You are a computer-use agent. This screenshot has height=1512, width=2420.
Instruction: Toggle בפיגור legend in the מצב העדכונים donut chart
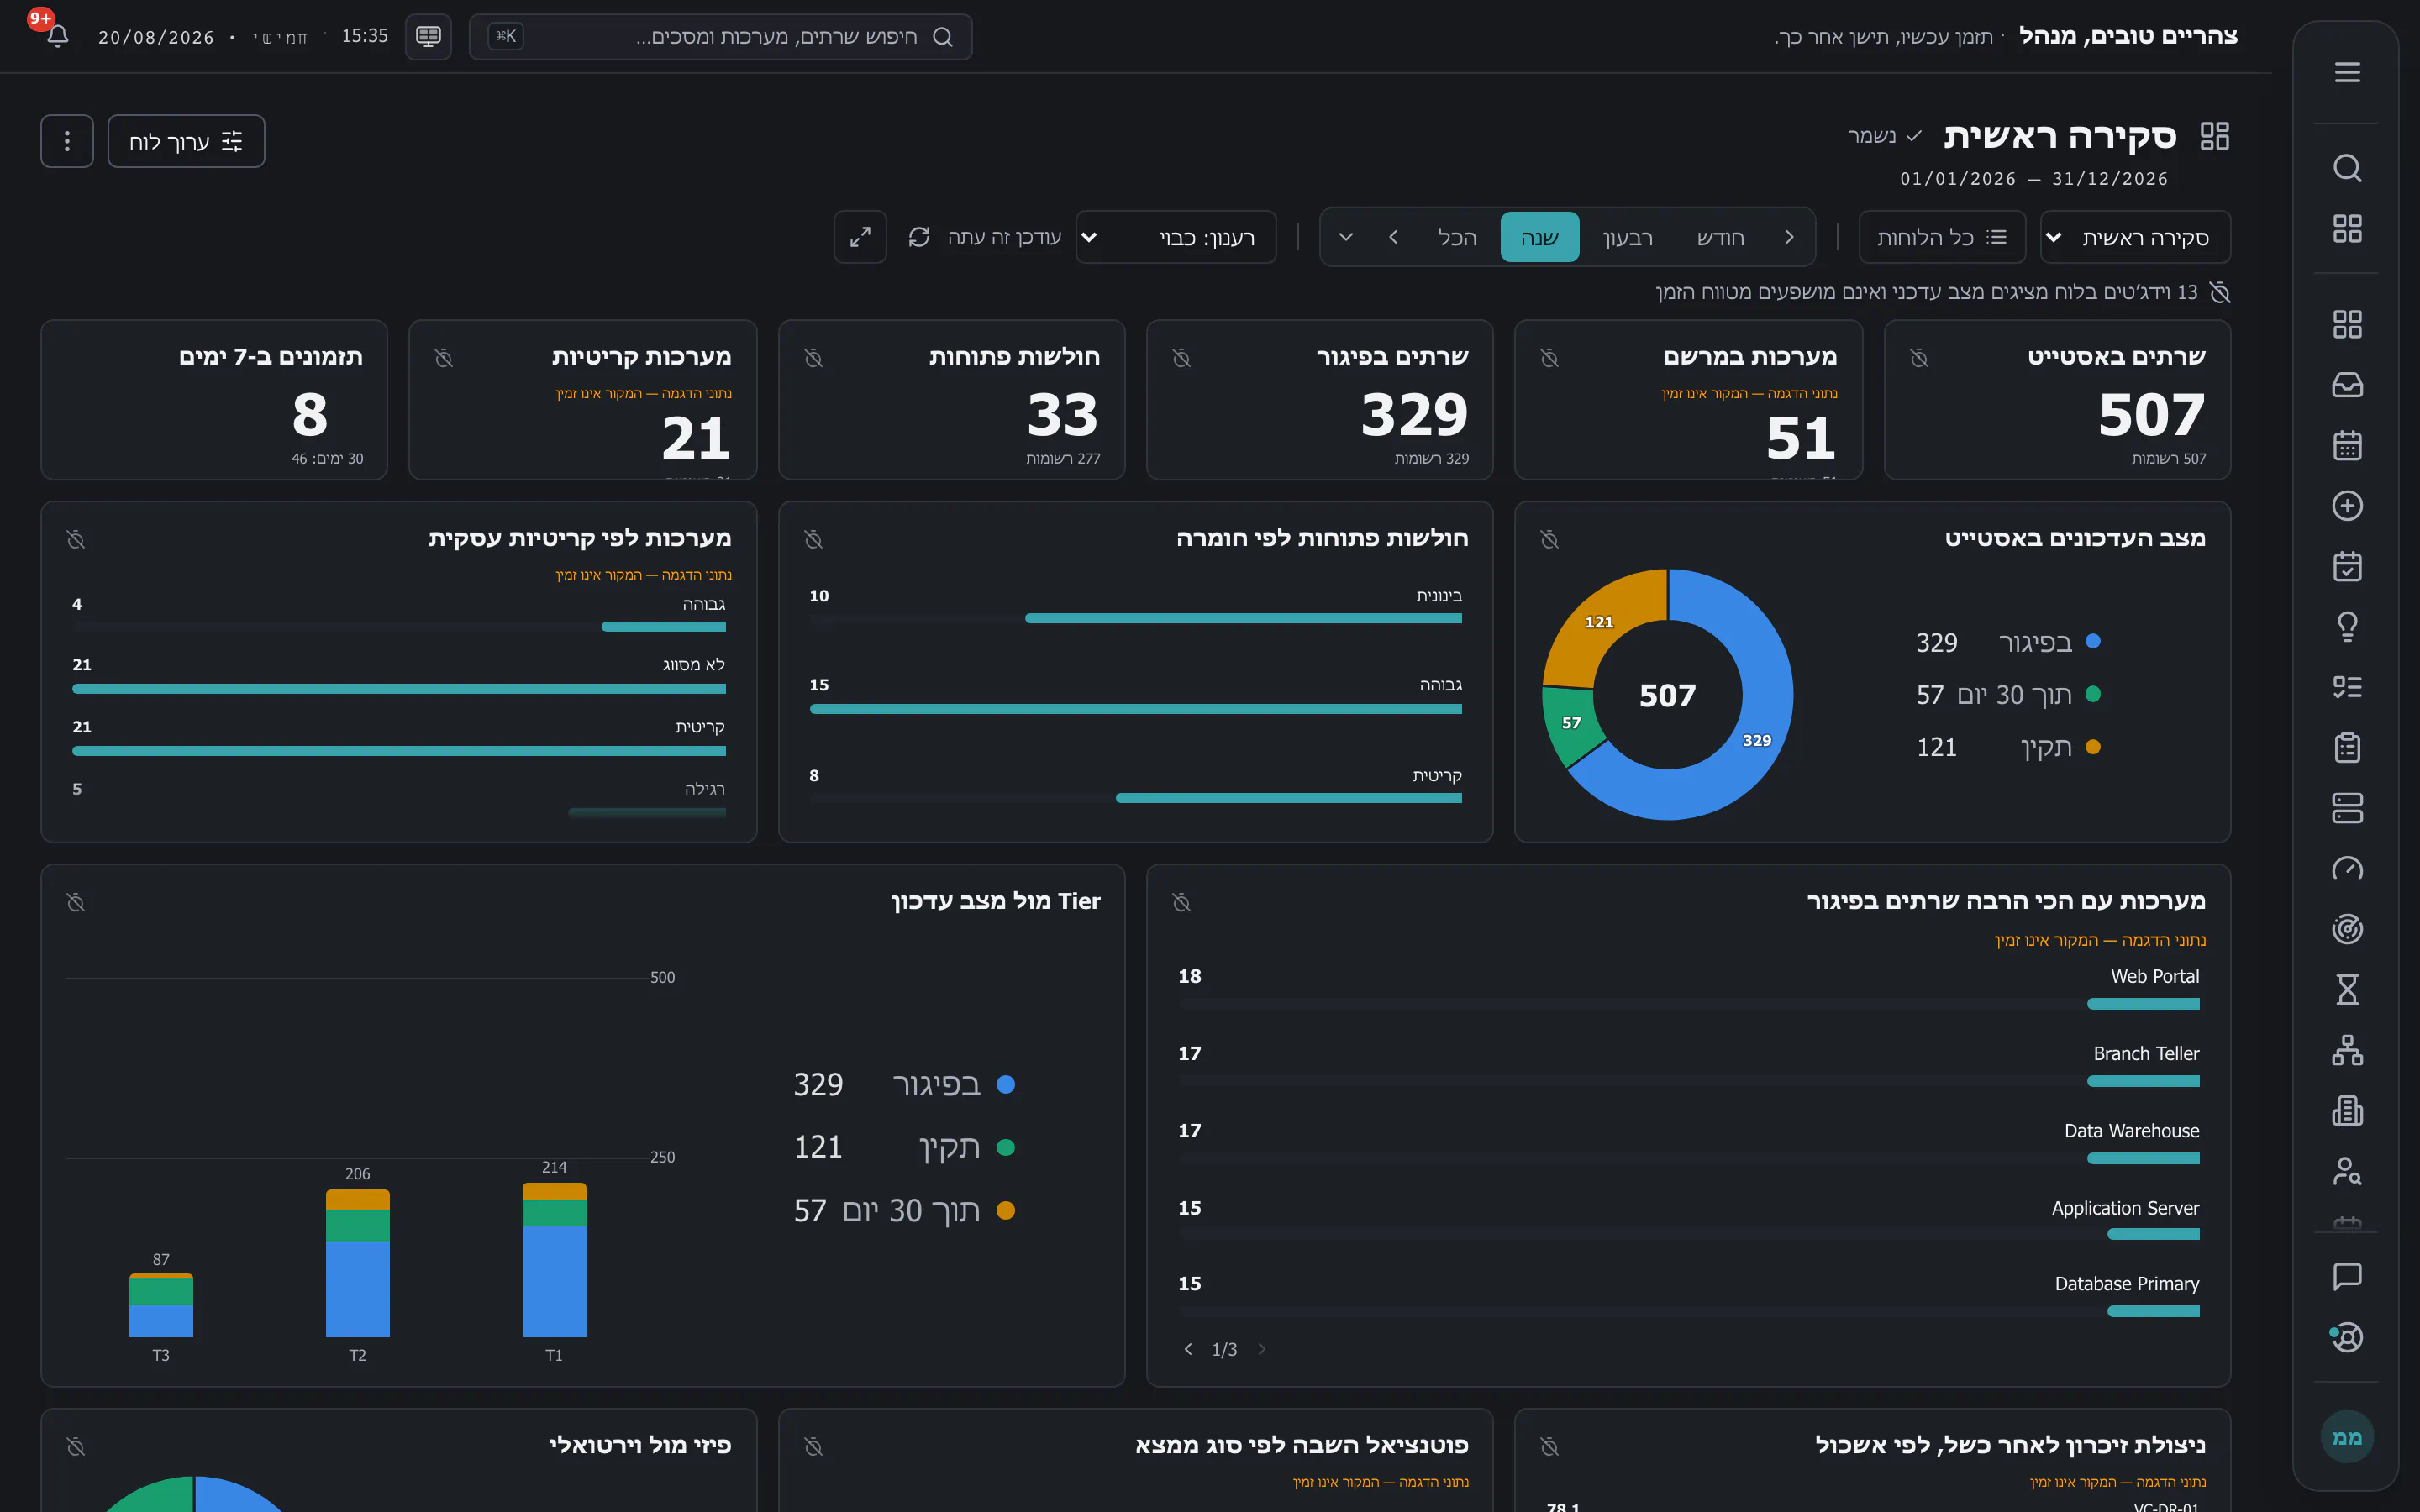pos(2008,642)
